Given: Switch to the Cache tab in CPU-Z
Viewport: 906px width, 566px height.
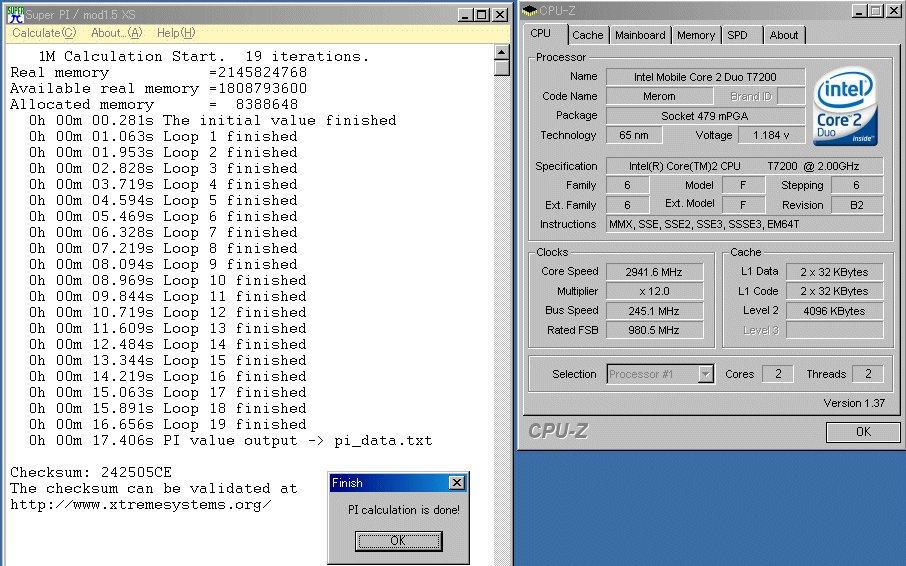Looking at the screenshot, I should (x=588, y=35).
